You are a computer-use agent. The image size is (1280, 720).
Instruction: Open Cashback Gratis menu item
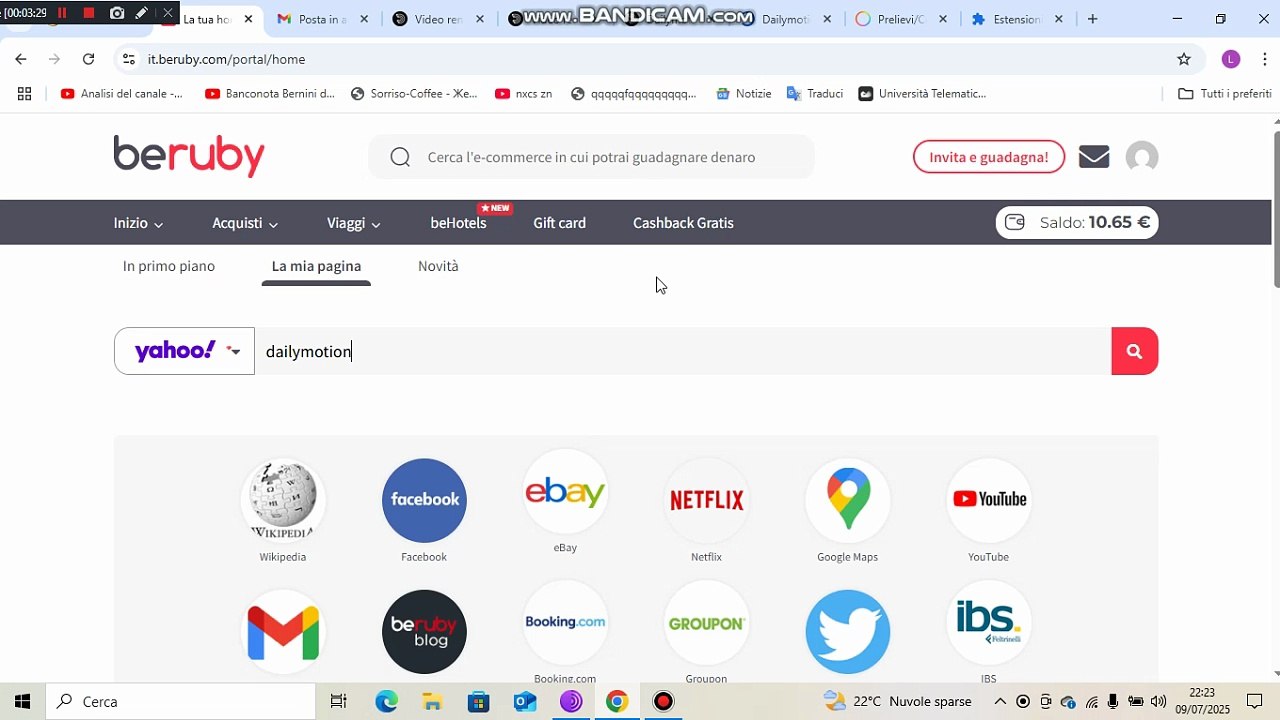pyautogui.click(x=683, y=223)
